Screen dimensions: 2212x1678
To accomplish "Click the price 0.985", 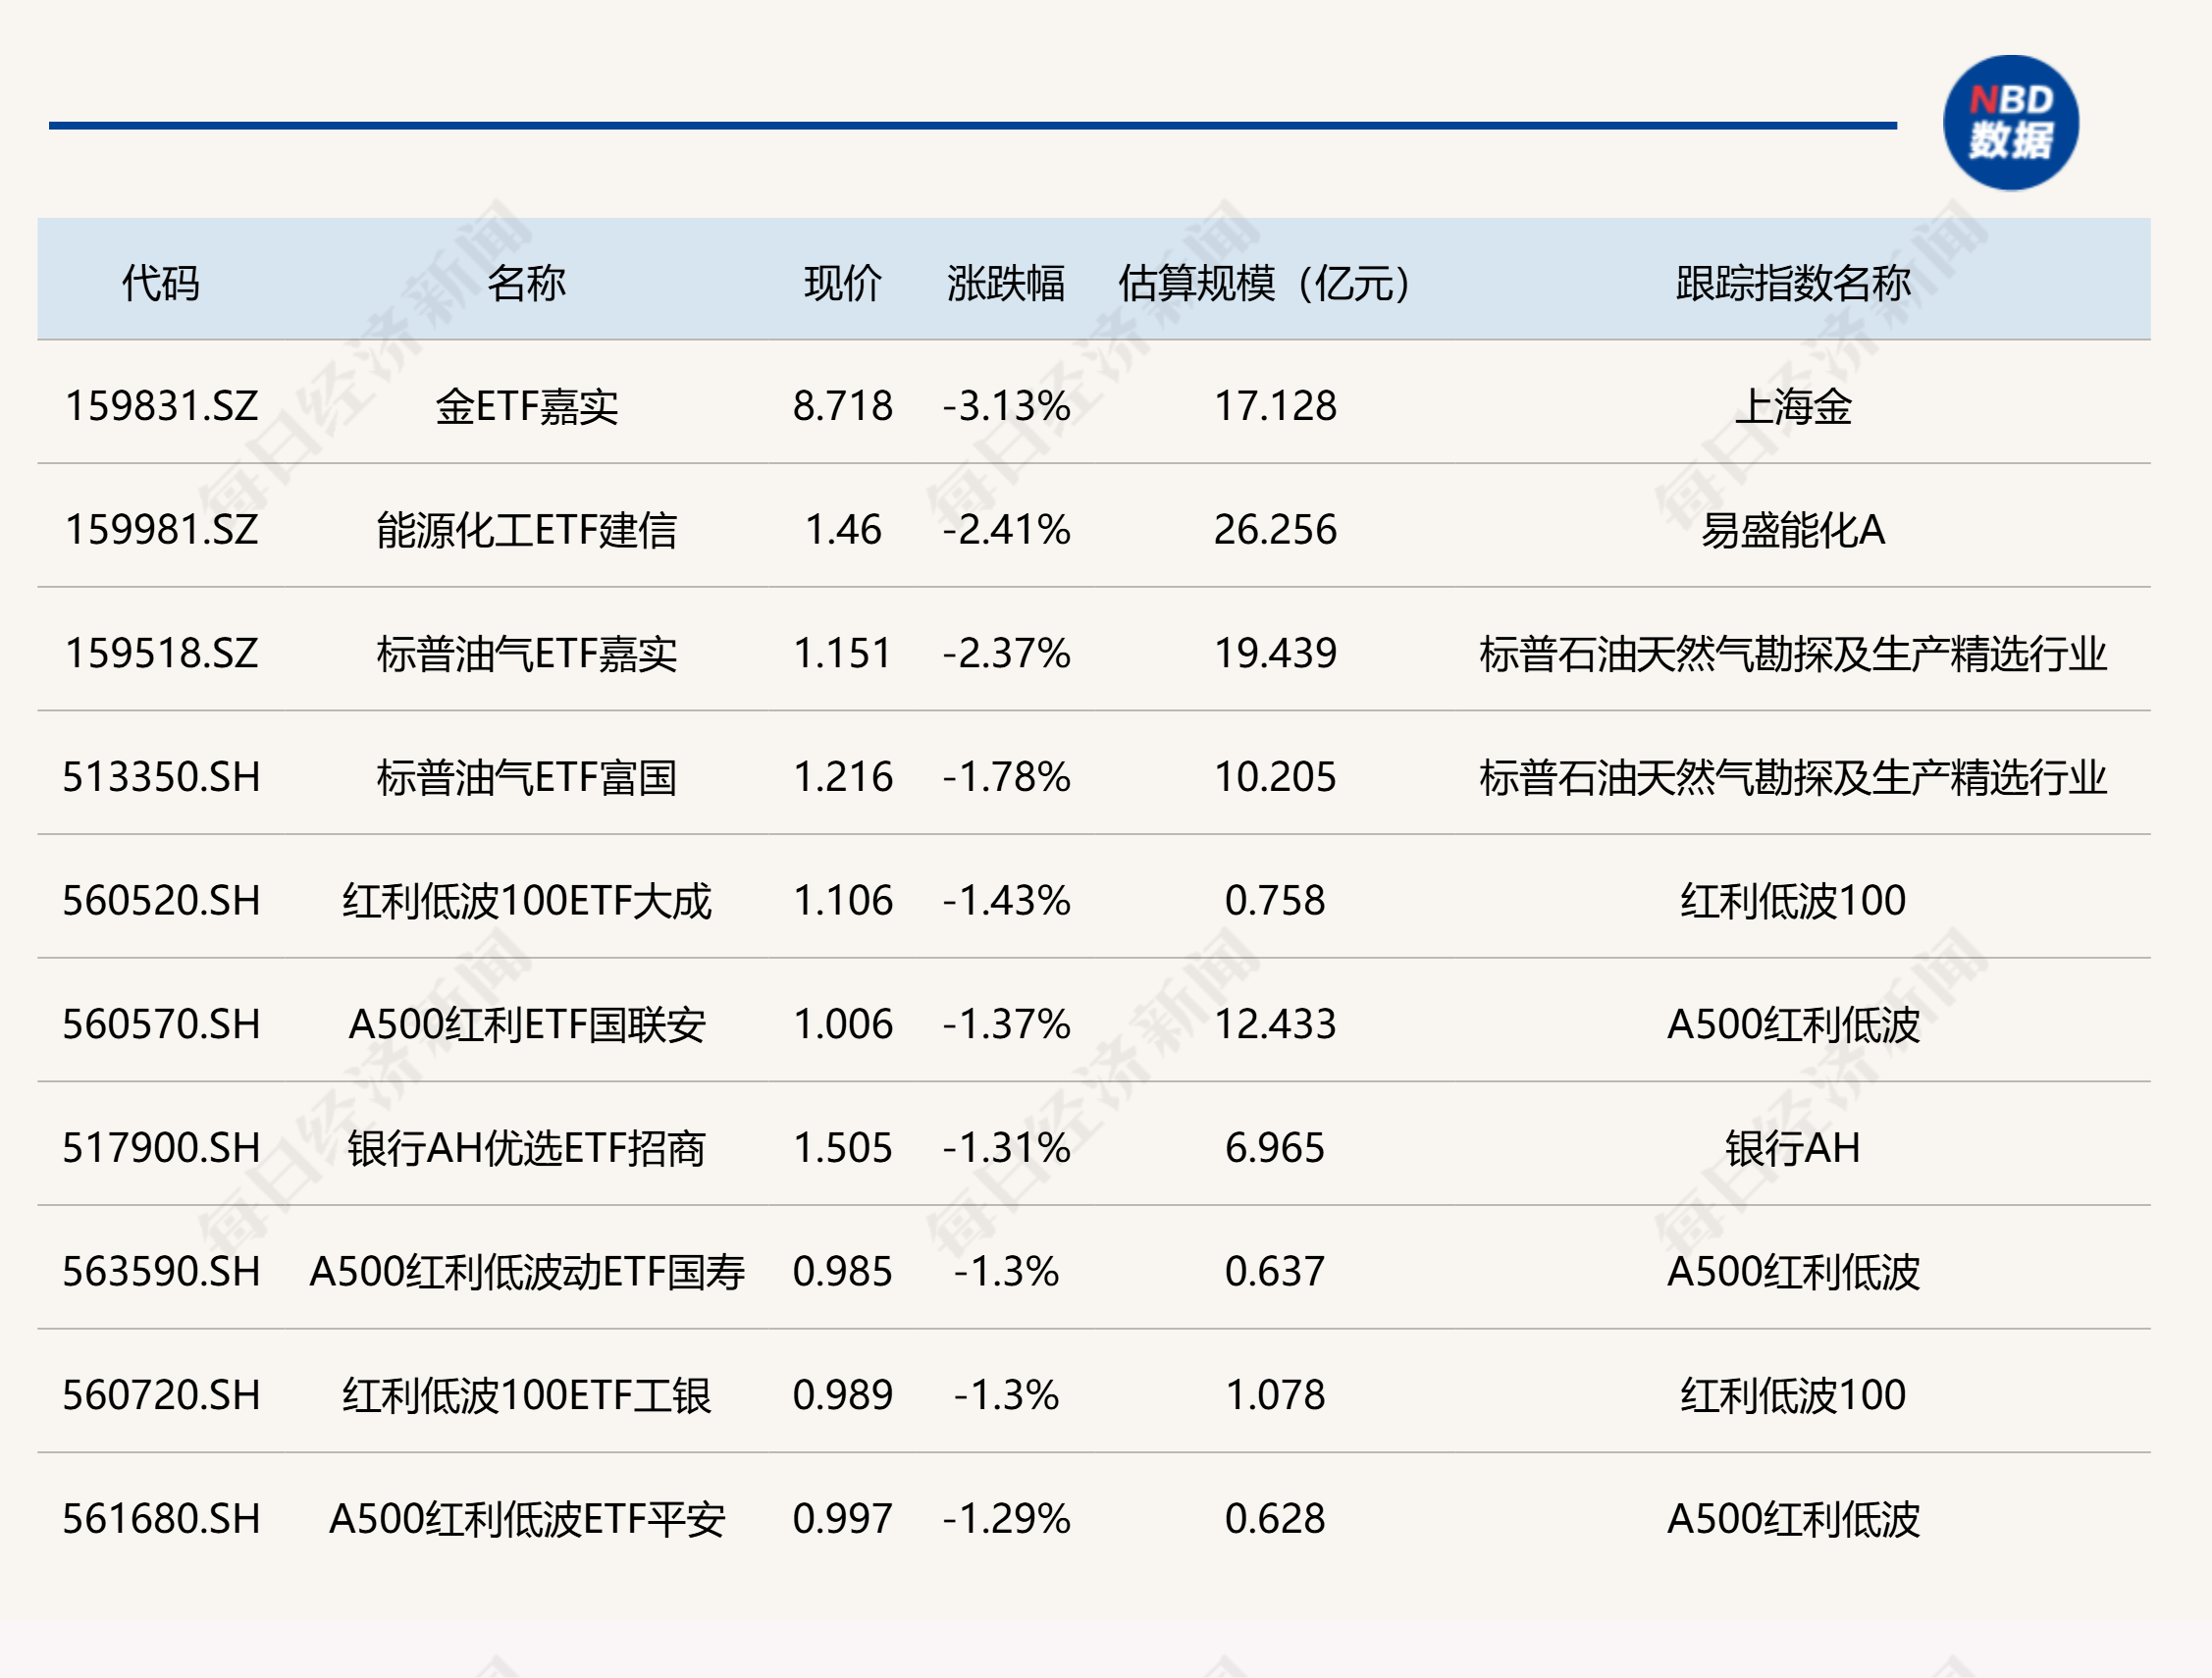I will (843, 1272).
